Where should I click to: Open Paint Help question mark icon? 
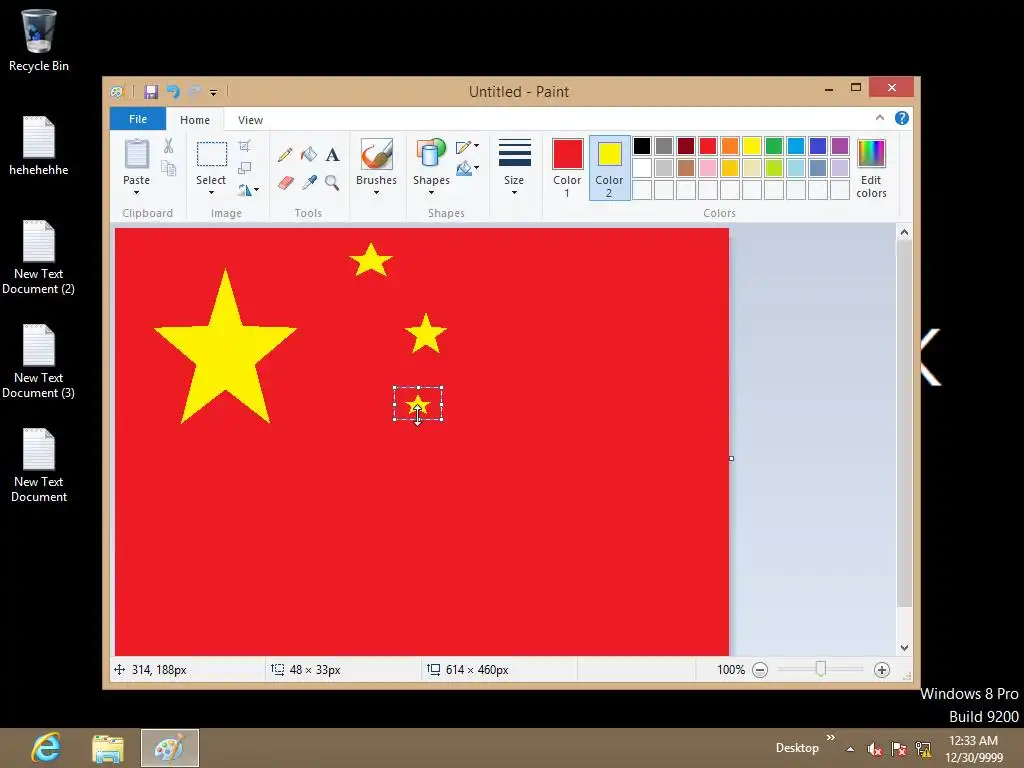(902, 118)
